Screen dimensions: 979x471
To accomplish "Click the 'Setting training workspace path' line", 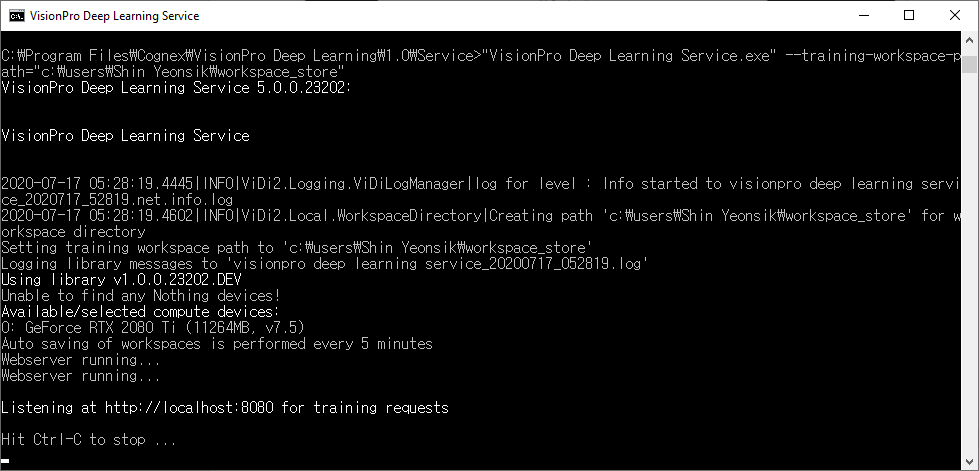I will (297, 247).
